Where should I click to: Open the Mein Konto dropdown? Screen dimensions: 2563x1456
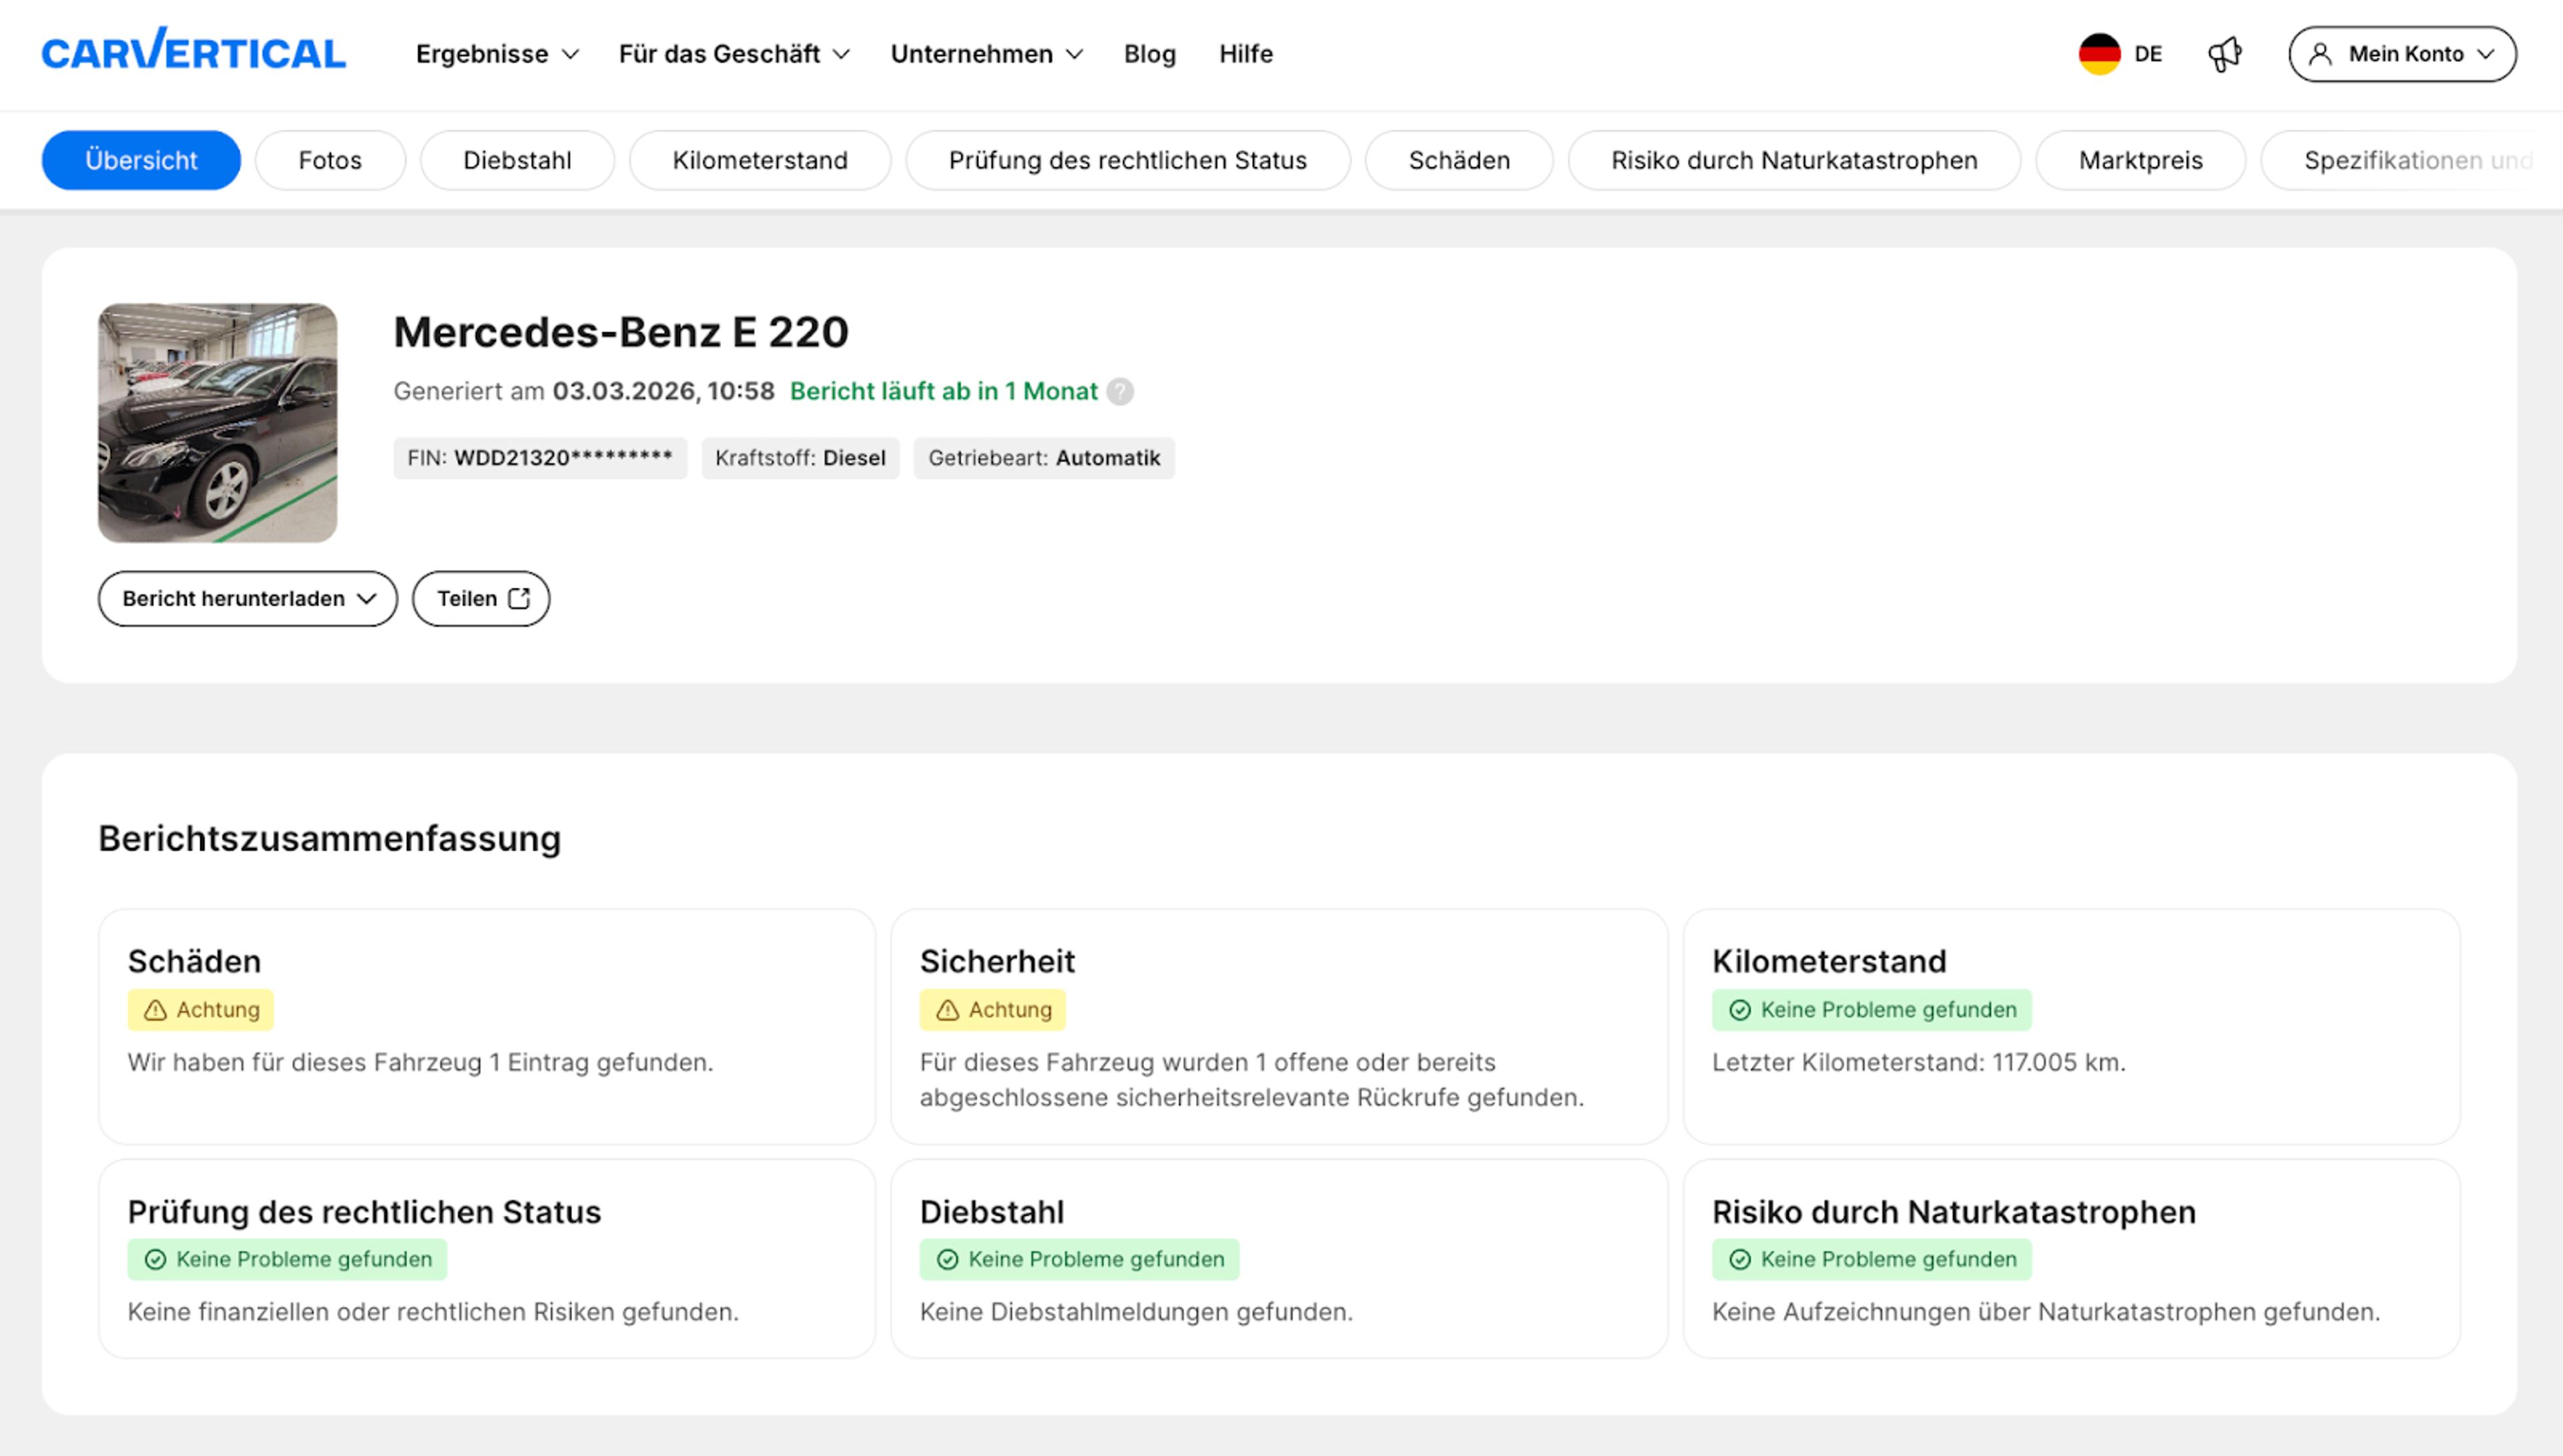pos(2402,54)
